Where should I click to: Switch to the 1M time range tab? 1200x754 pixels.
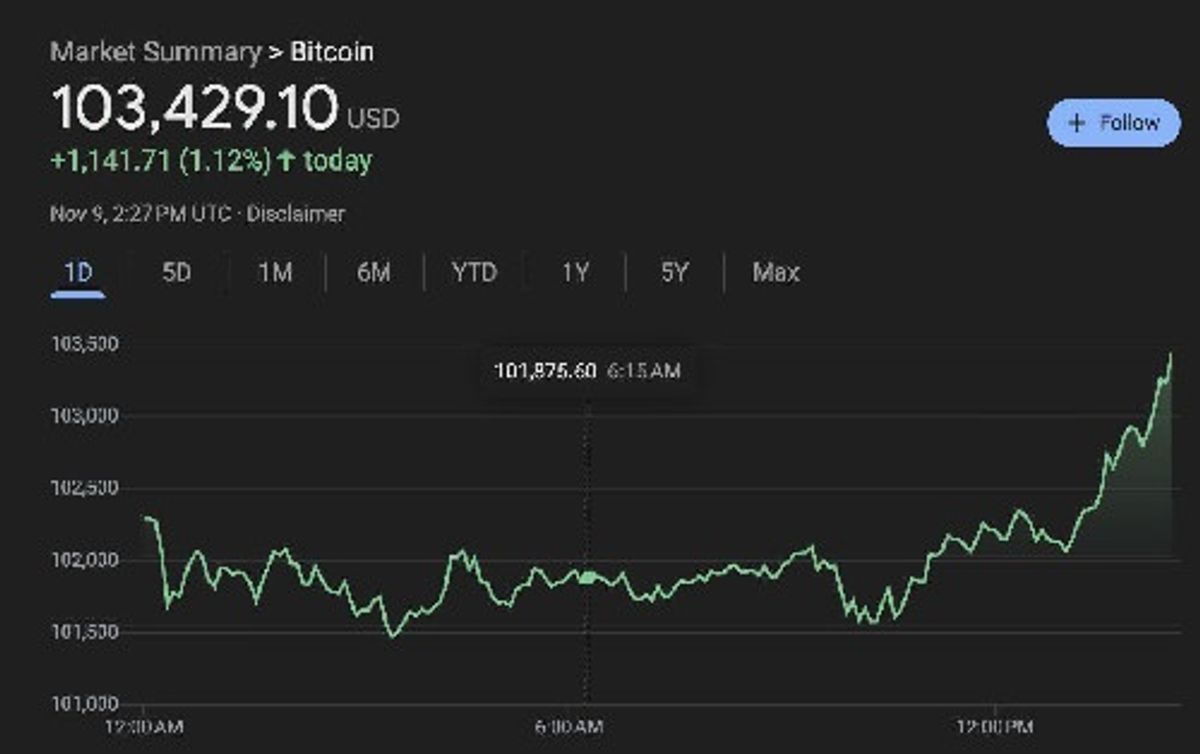[274, 272]
